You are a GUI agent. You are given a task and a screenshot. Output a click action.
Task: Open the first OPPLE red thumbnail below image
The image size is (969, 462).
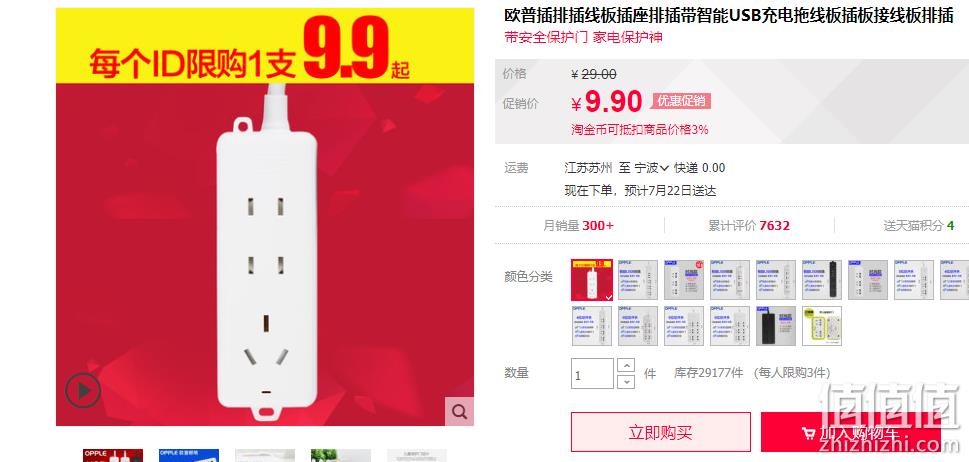113,456
